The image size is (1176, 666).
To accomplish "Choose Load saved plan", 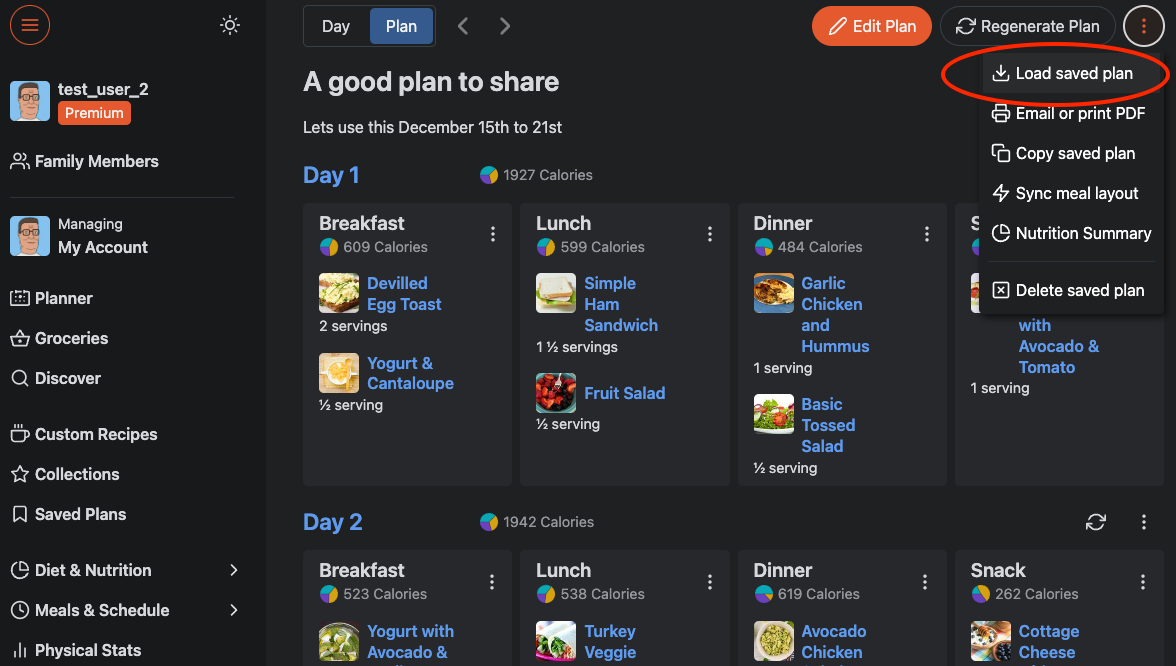I will (x=1074, y=74).
